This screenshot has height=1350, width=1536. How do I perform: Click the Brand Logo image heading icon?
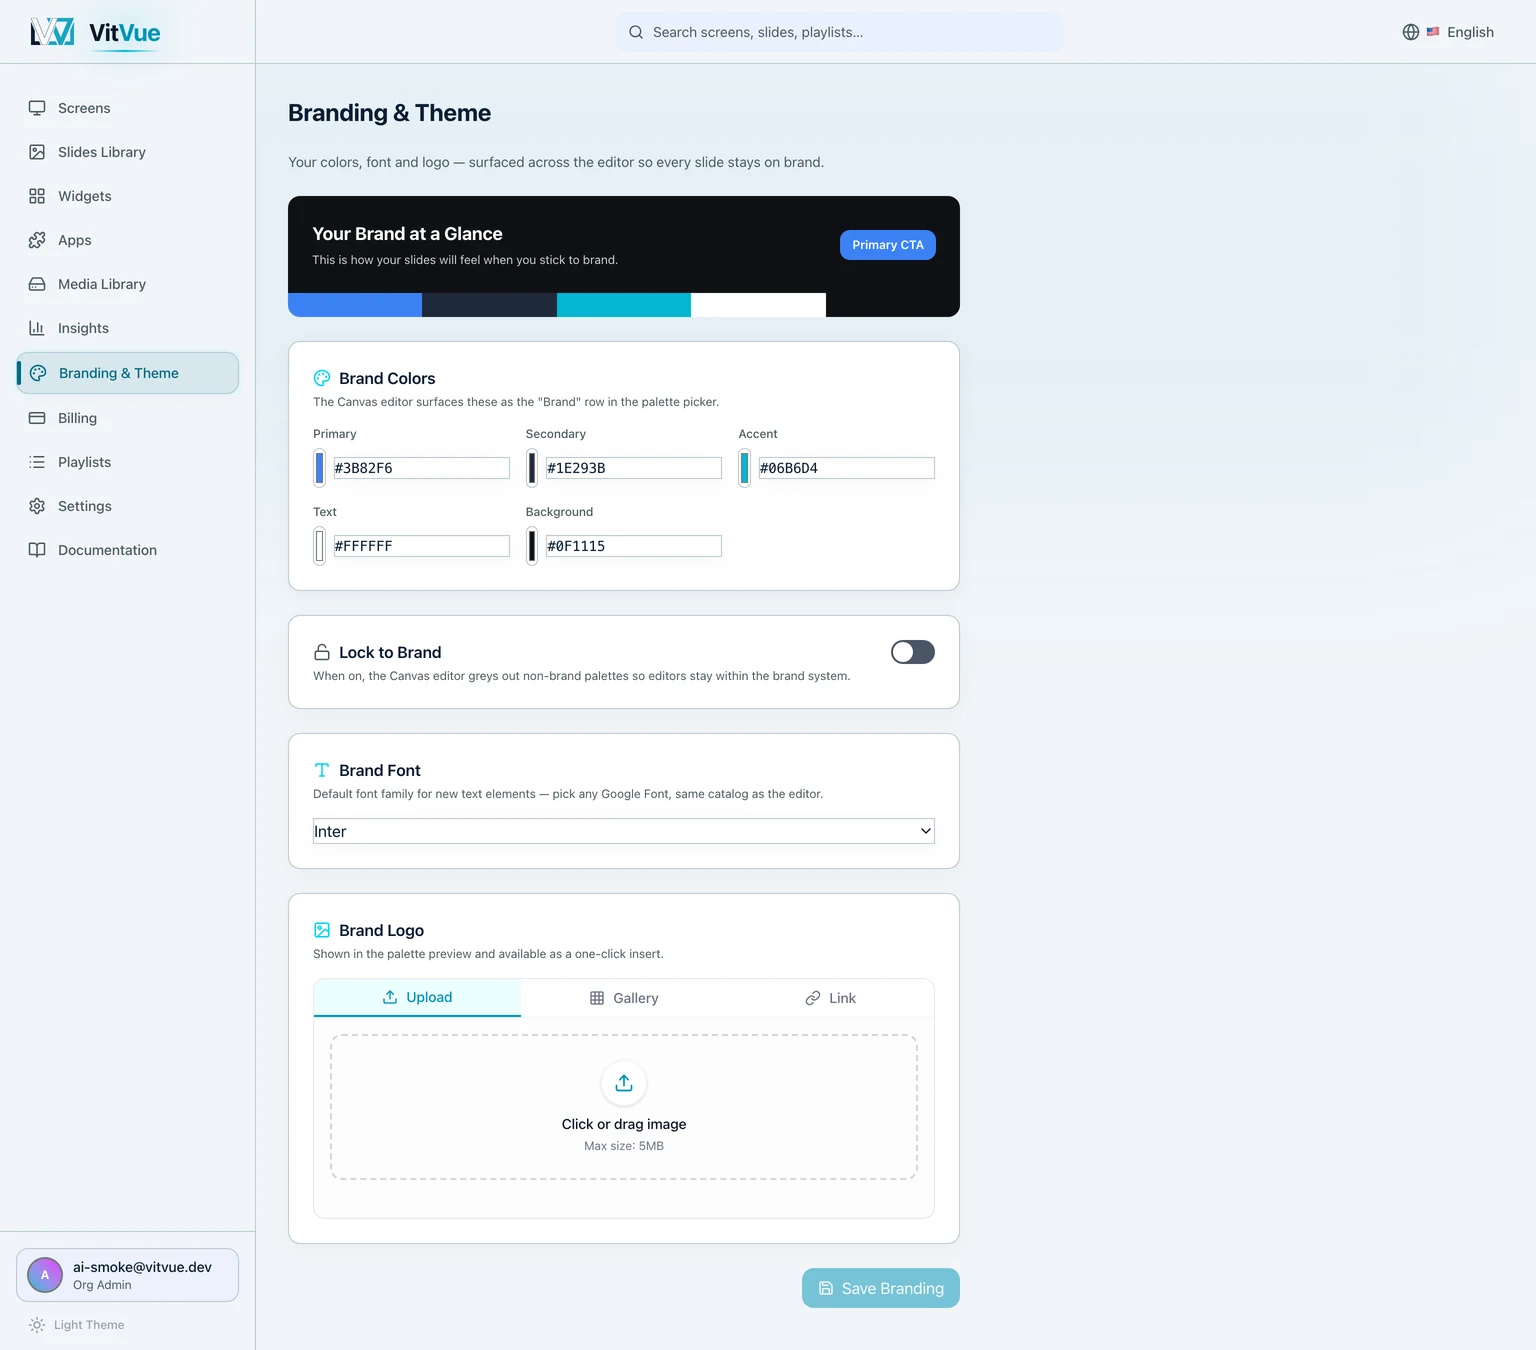pos(322,930)
